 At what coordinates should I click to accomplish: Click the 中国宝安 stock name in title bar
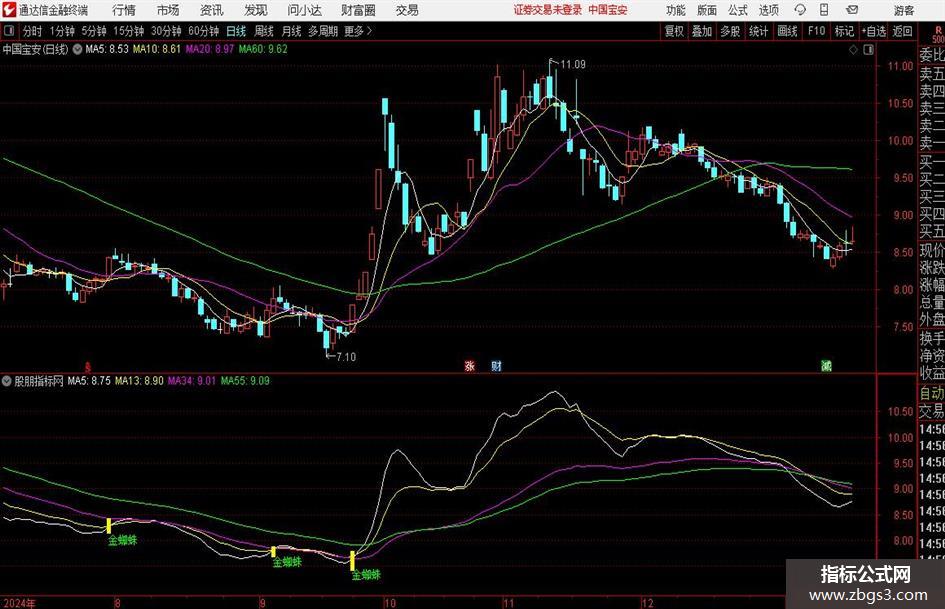(608, 10)
